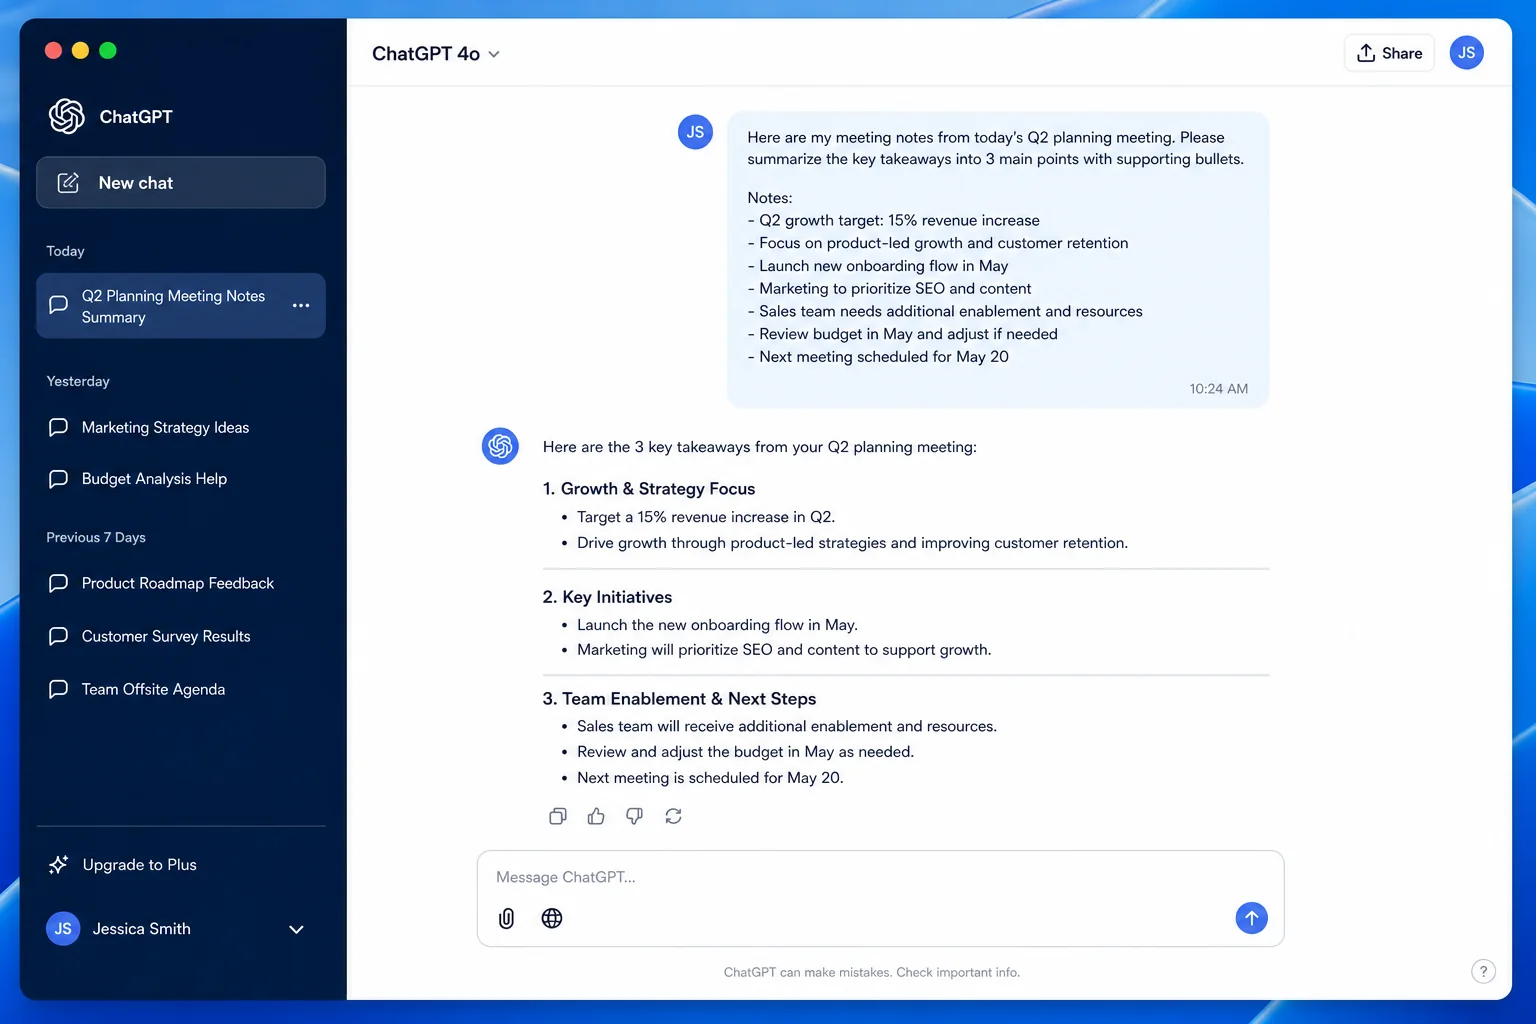Image resolution: width=1536 pixels, height=1024 pixels.
Task: Copy the assistant response
Action: 558,816
